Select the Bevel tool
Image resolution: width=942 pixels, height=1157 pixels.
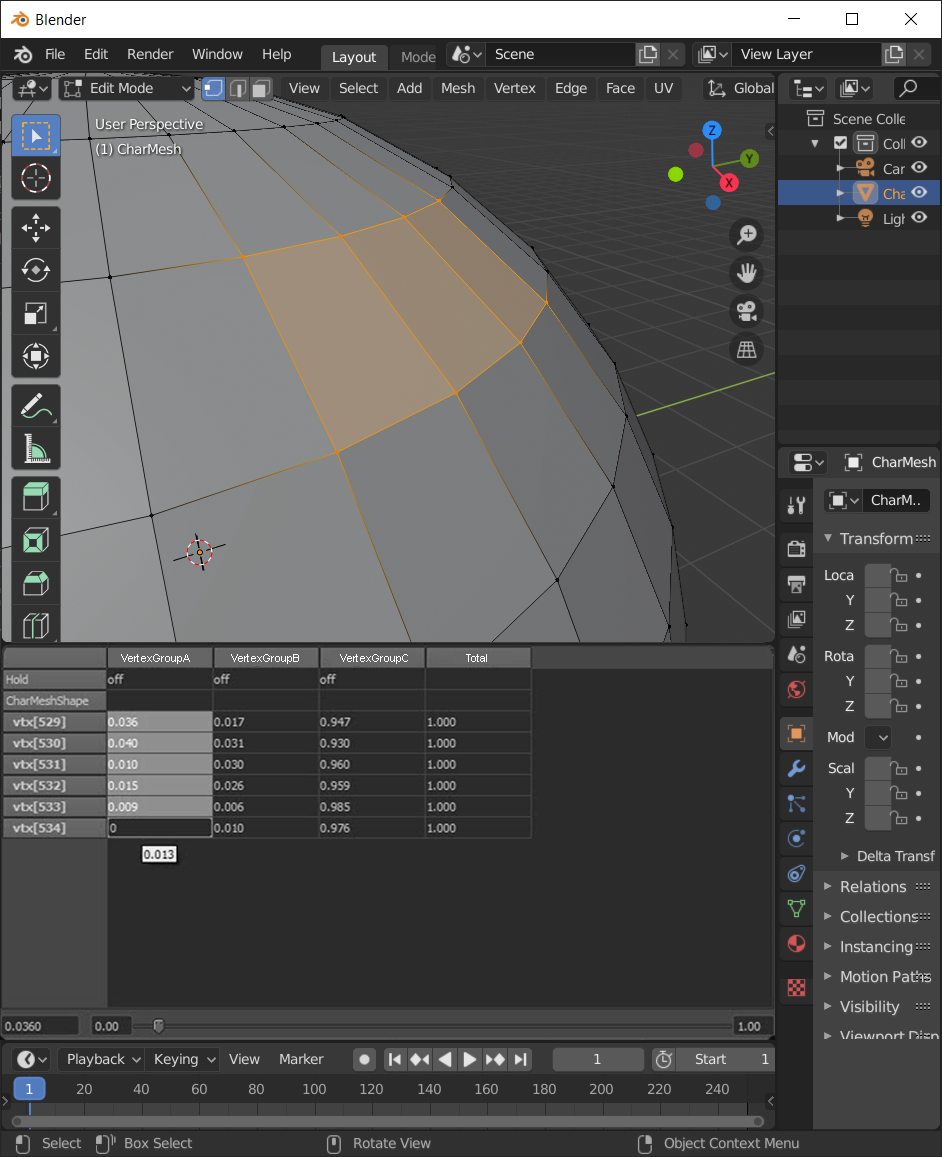(35, 584)
